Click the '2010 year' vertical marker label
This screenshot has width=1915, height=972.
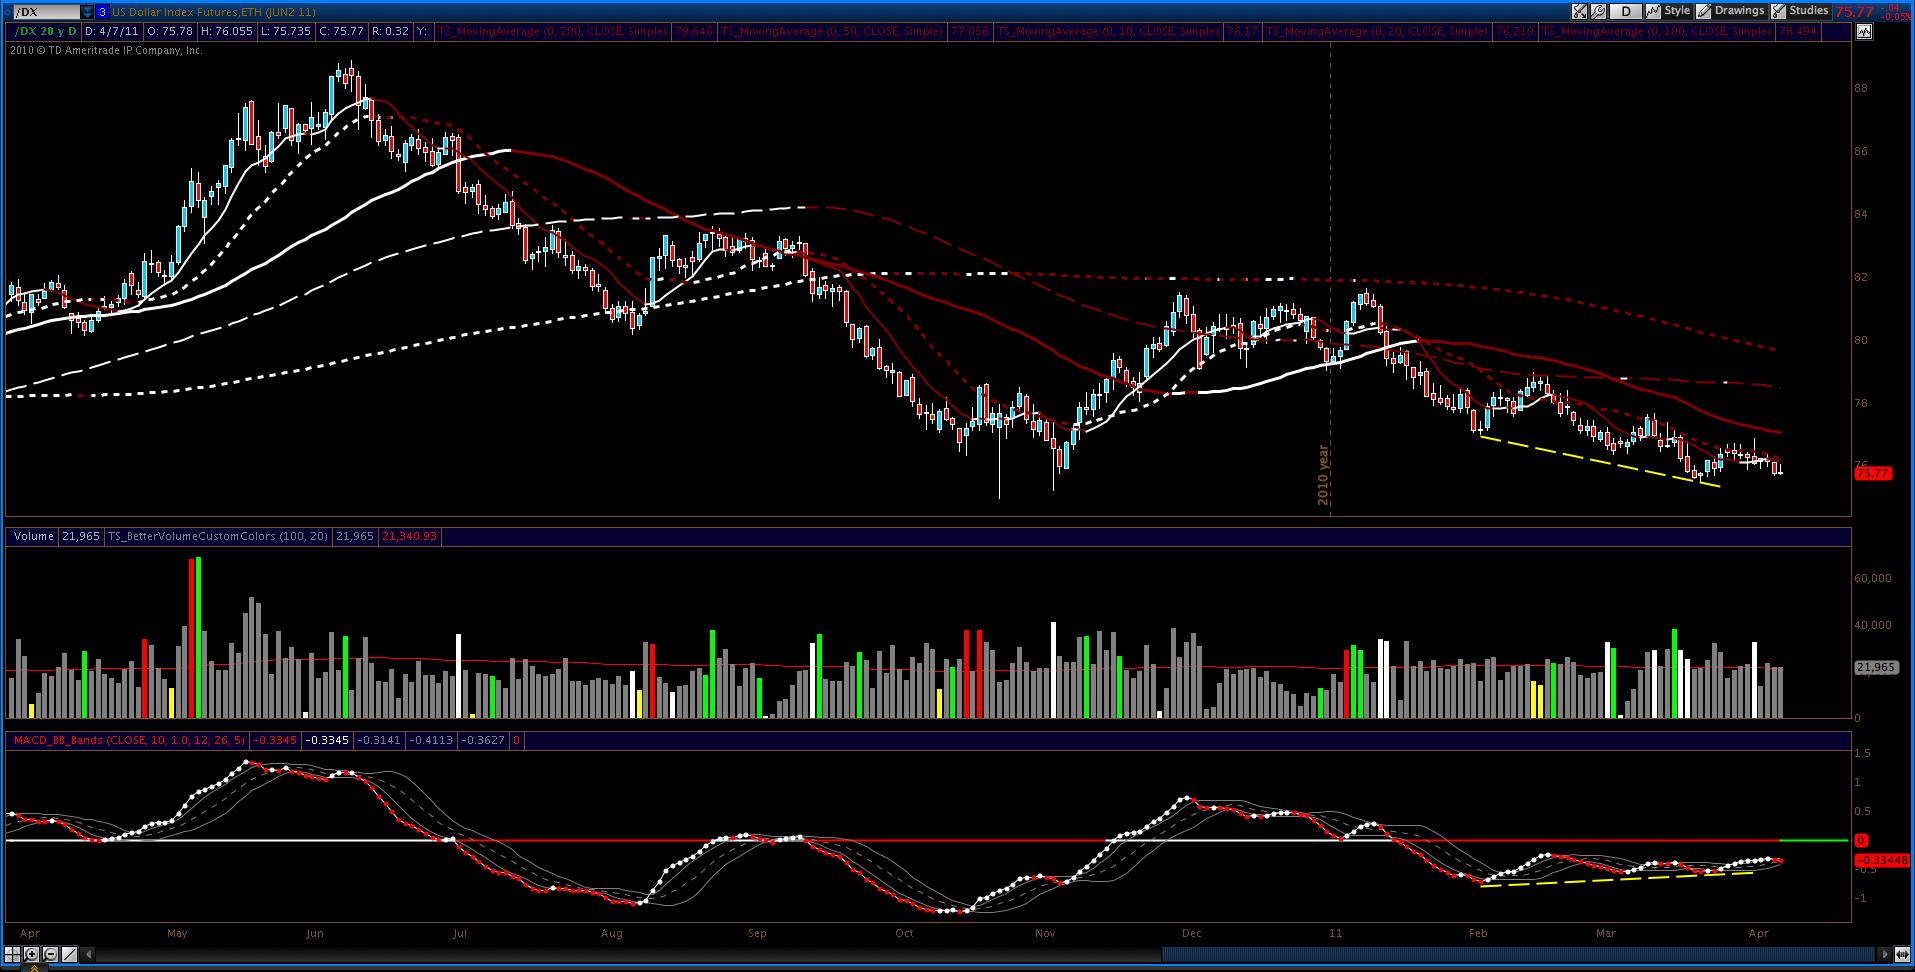[x=1323, y=475]
